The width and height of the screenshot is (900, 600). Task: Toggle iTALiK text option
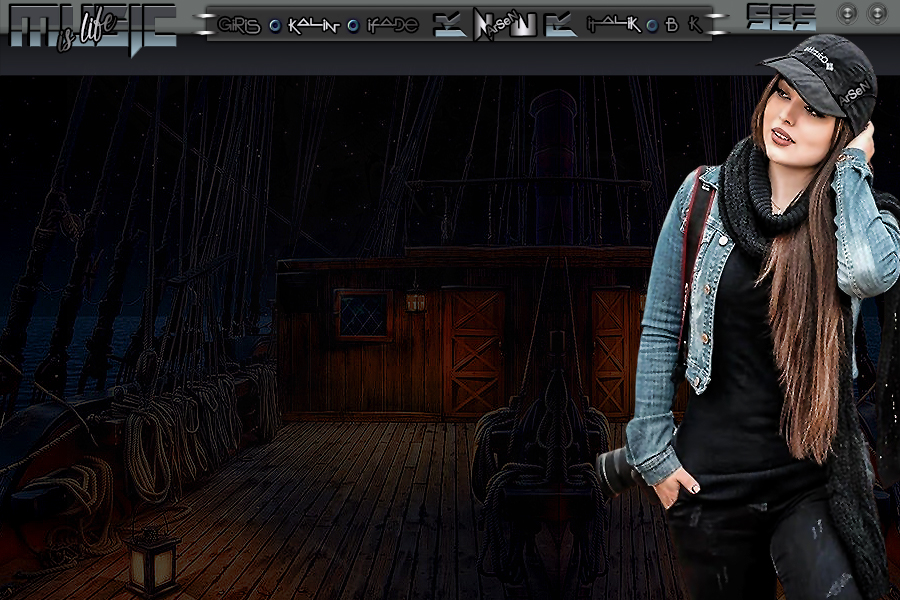(614, 24)
